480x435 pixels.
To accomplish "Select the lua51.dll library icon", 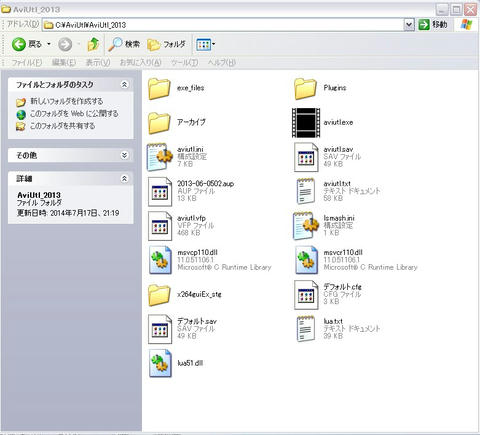I will point(160,363).
